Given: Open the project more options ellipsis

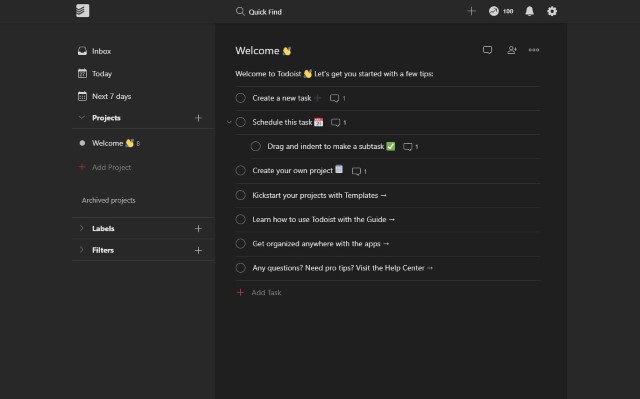Looking at the screenshot, I should coord(534,50).
